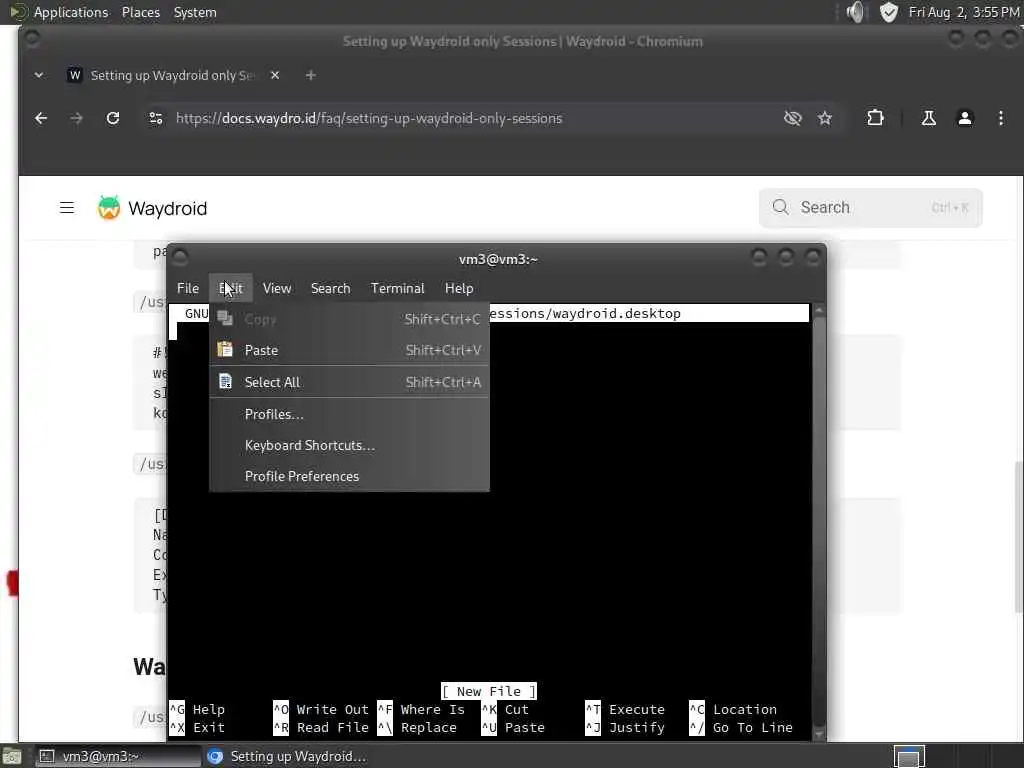Image resolution: width=1024 pixels, height=768 pixels.
Task: Click the Go To Line nano shortcut
Action: [x=741, y=728]
